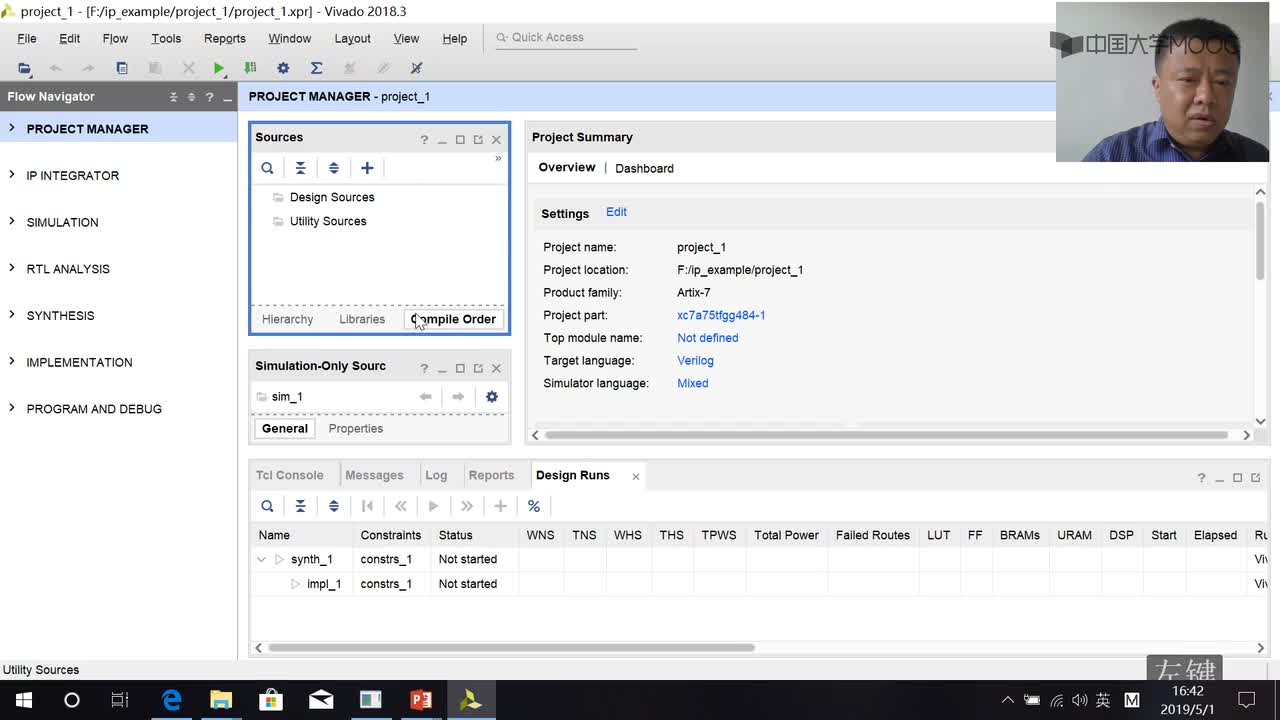Image resolution: width=1280 pixels, height=720 pixels.
Task: Open the File menu
Action: click(27, 38)
